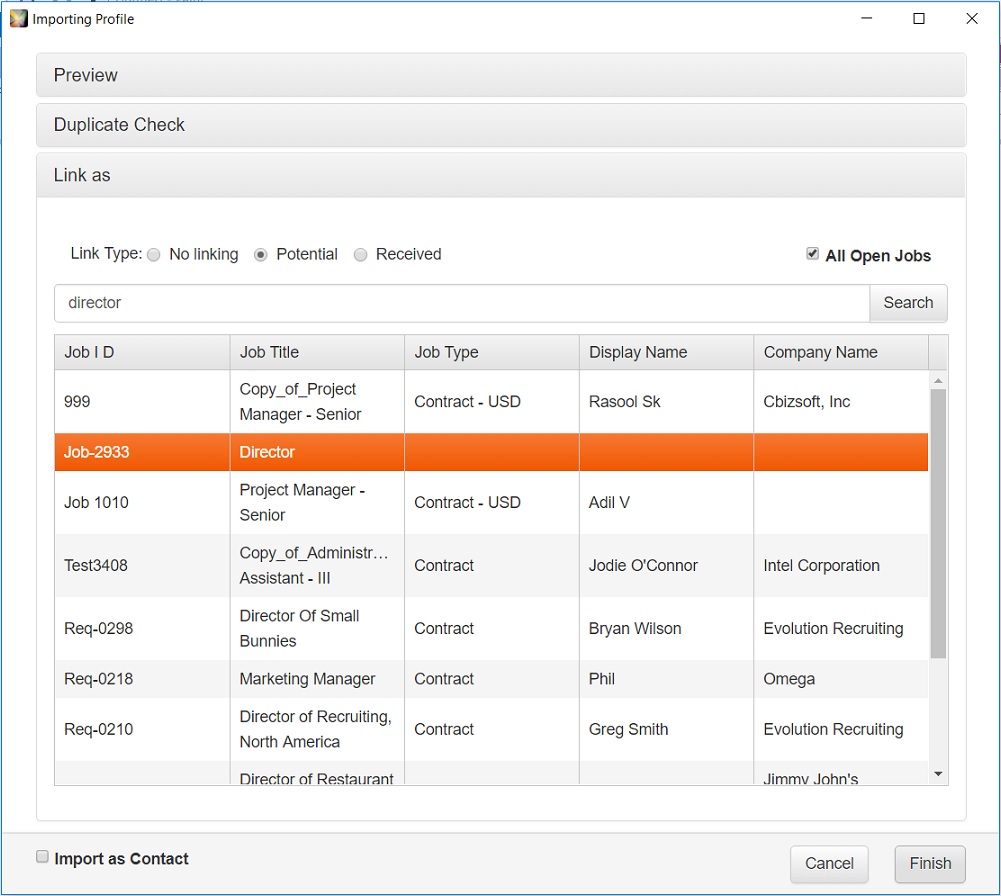Click Director Of Small Bunnies title
Image resolution: width=1001 pixels, height=896 pixels.
click(299, 629)
